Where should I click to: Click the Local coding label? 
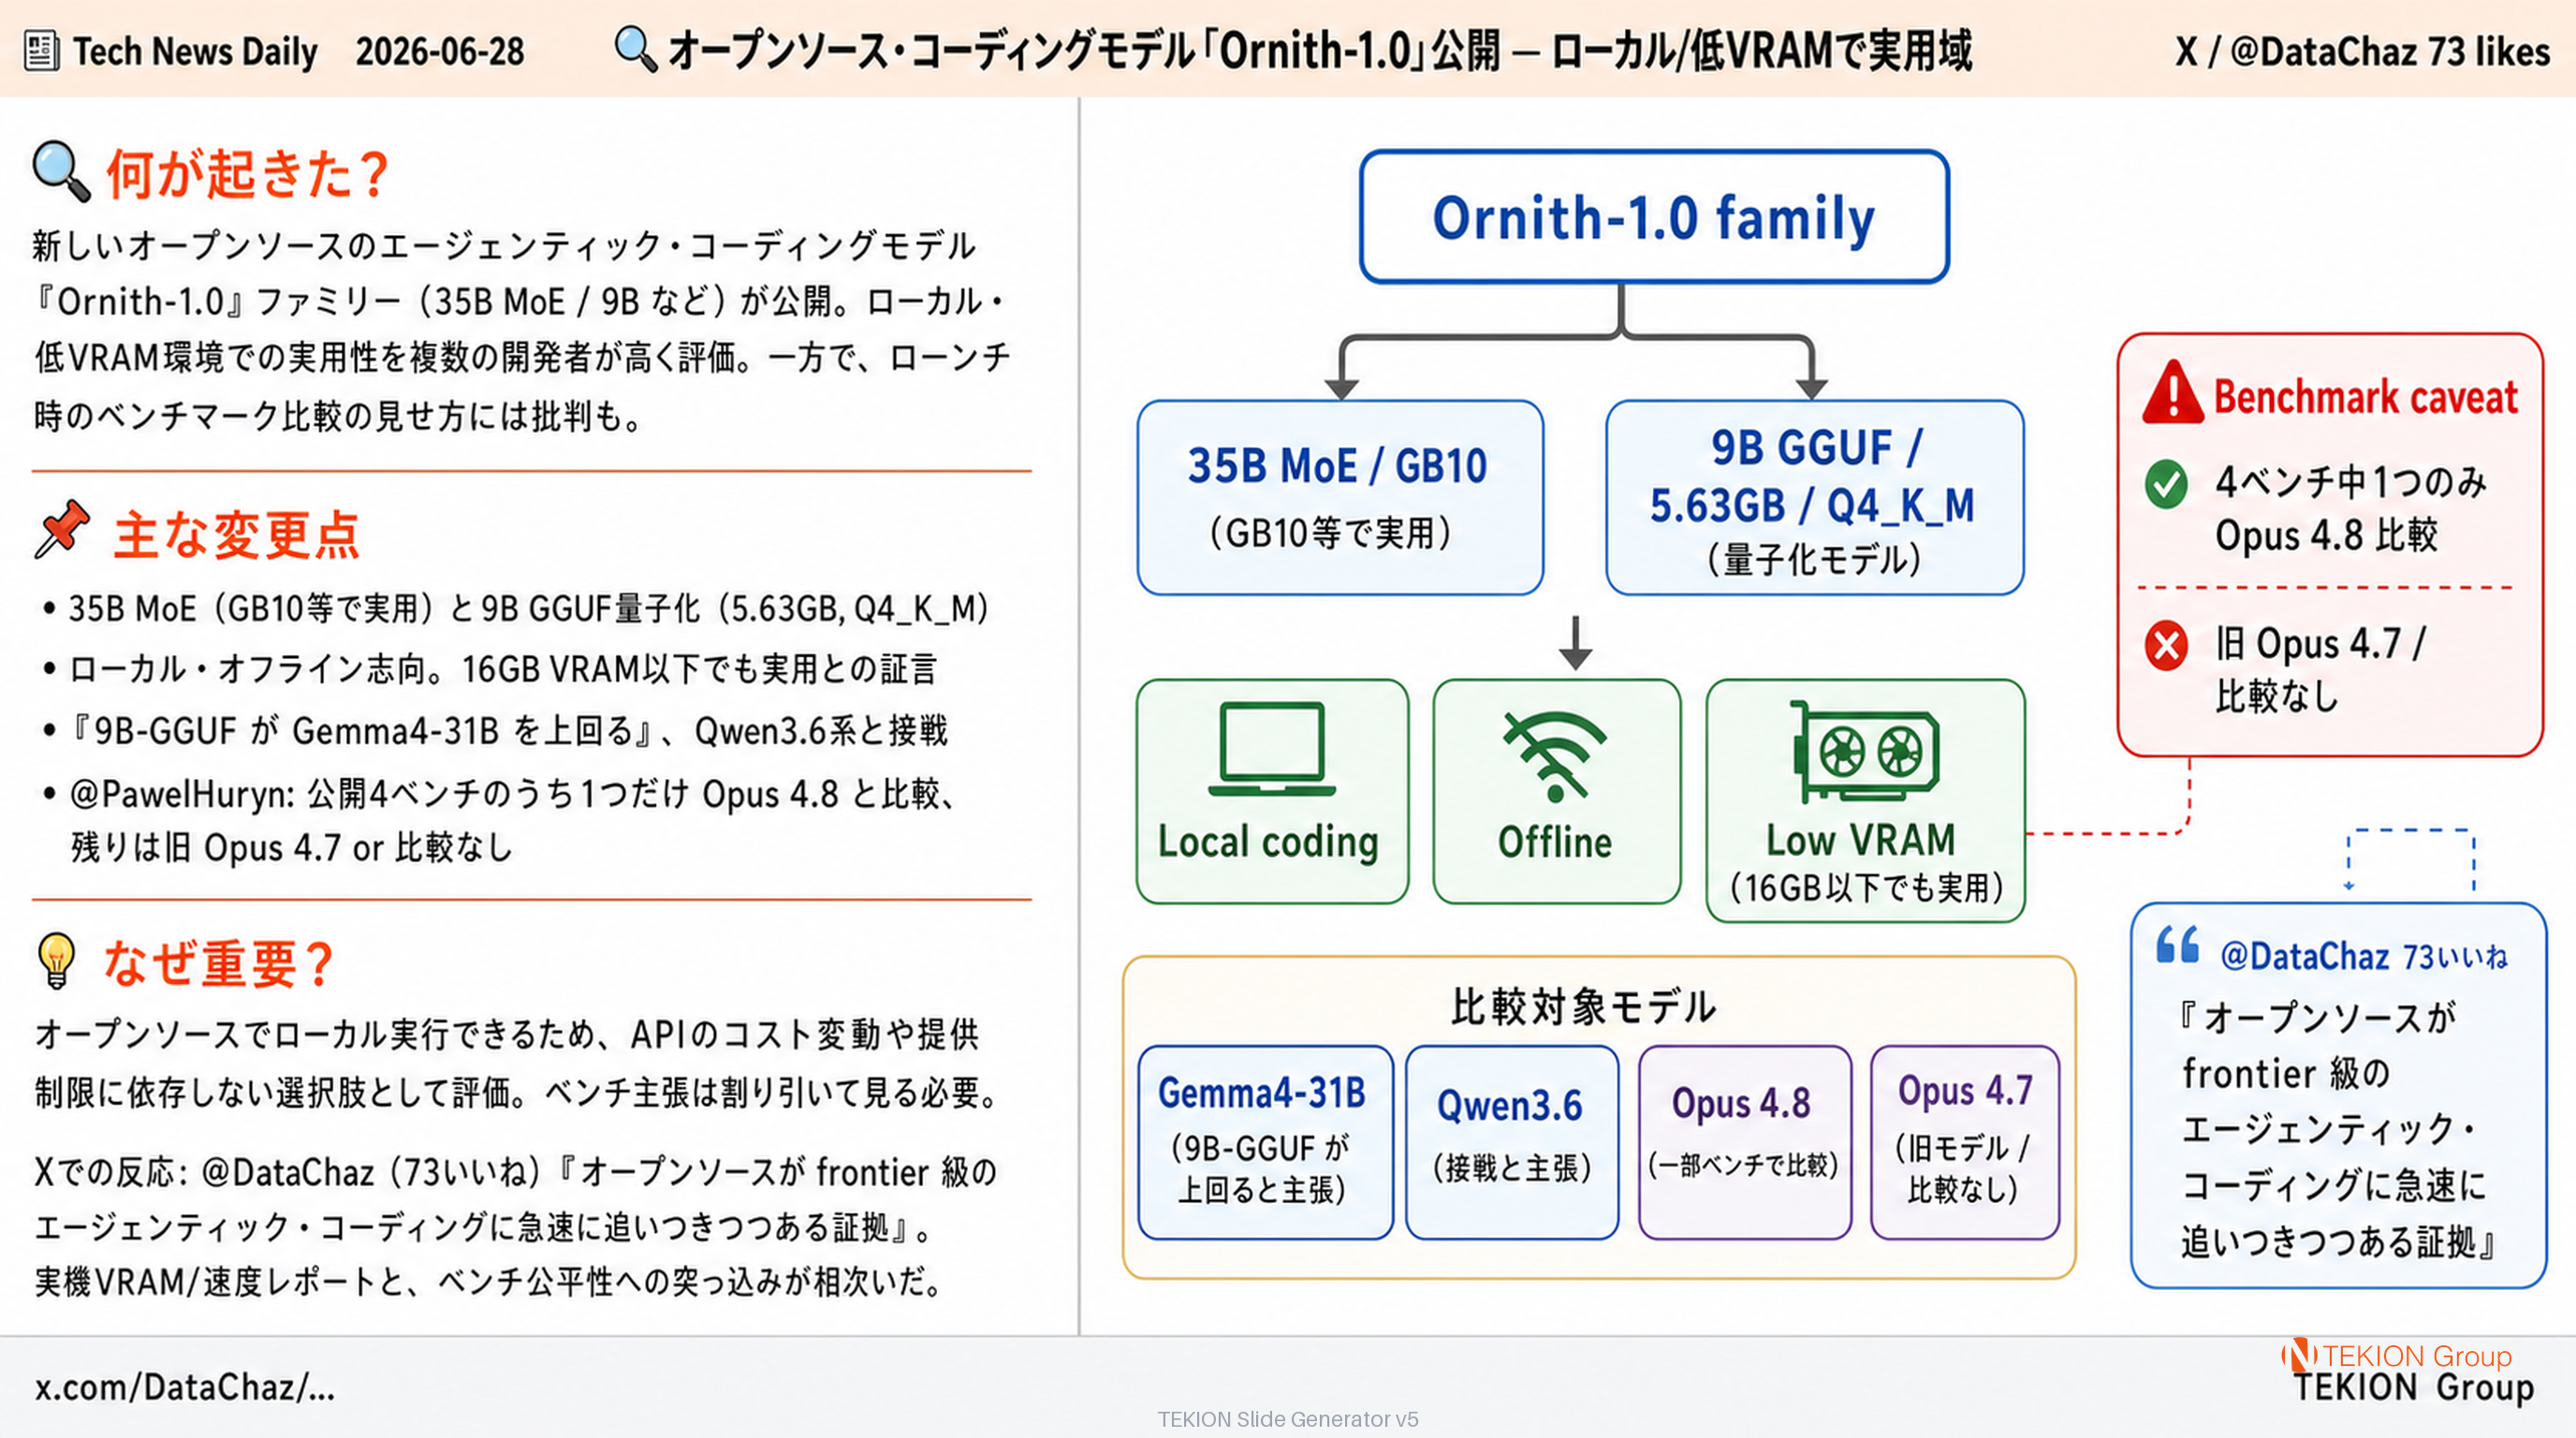[1268, 842]
